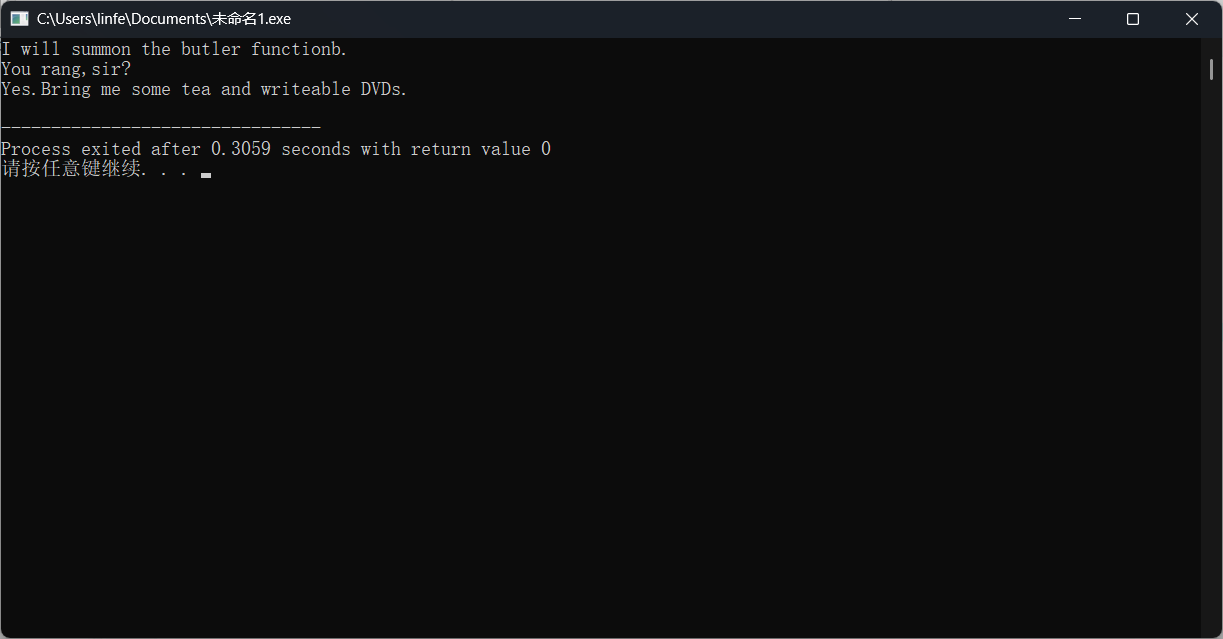Click the line "I will summon the butler functionb."
This screenshot has width=1223, height=639.
175,49
